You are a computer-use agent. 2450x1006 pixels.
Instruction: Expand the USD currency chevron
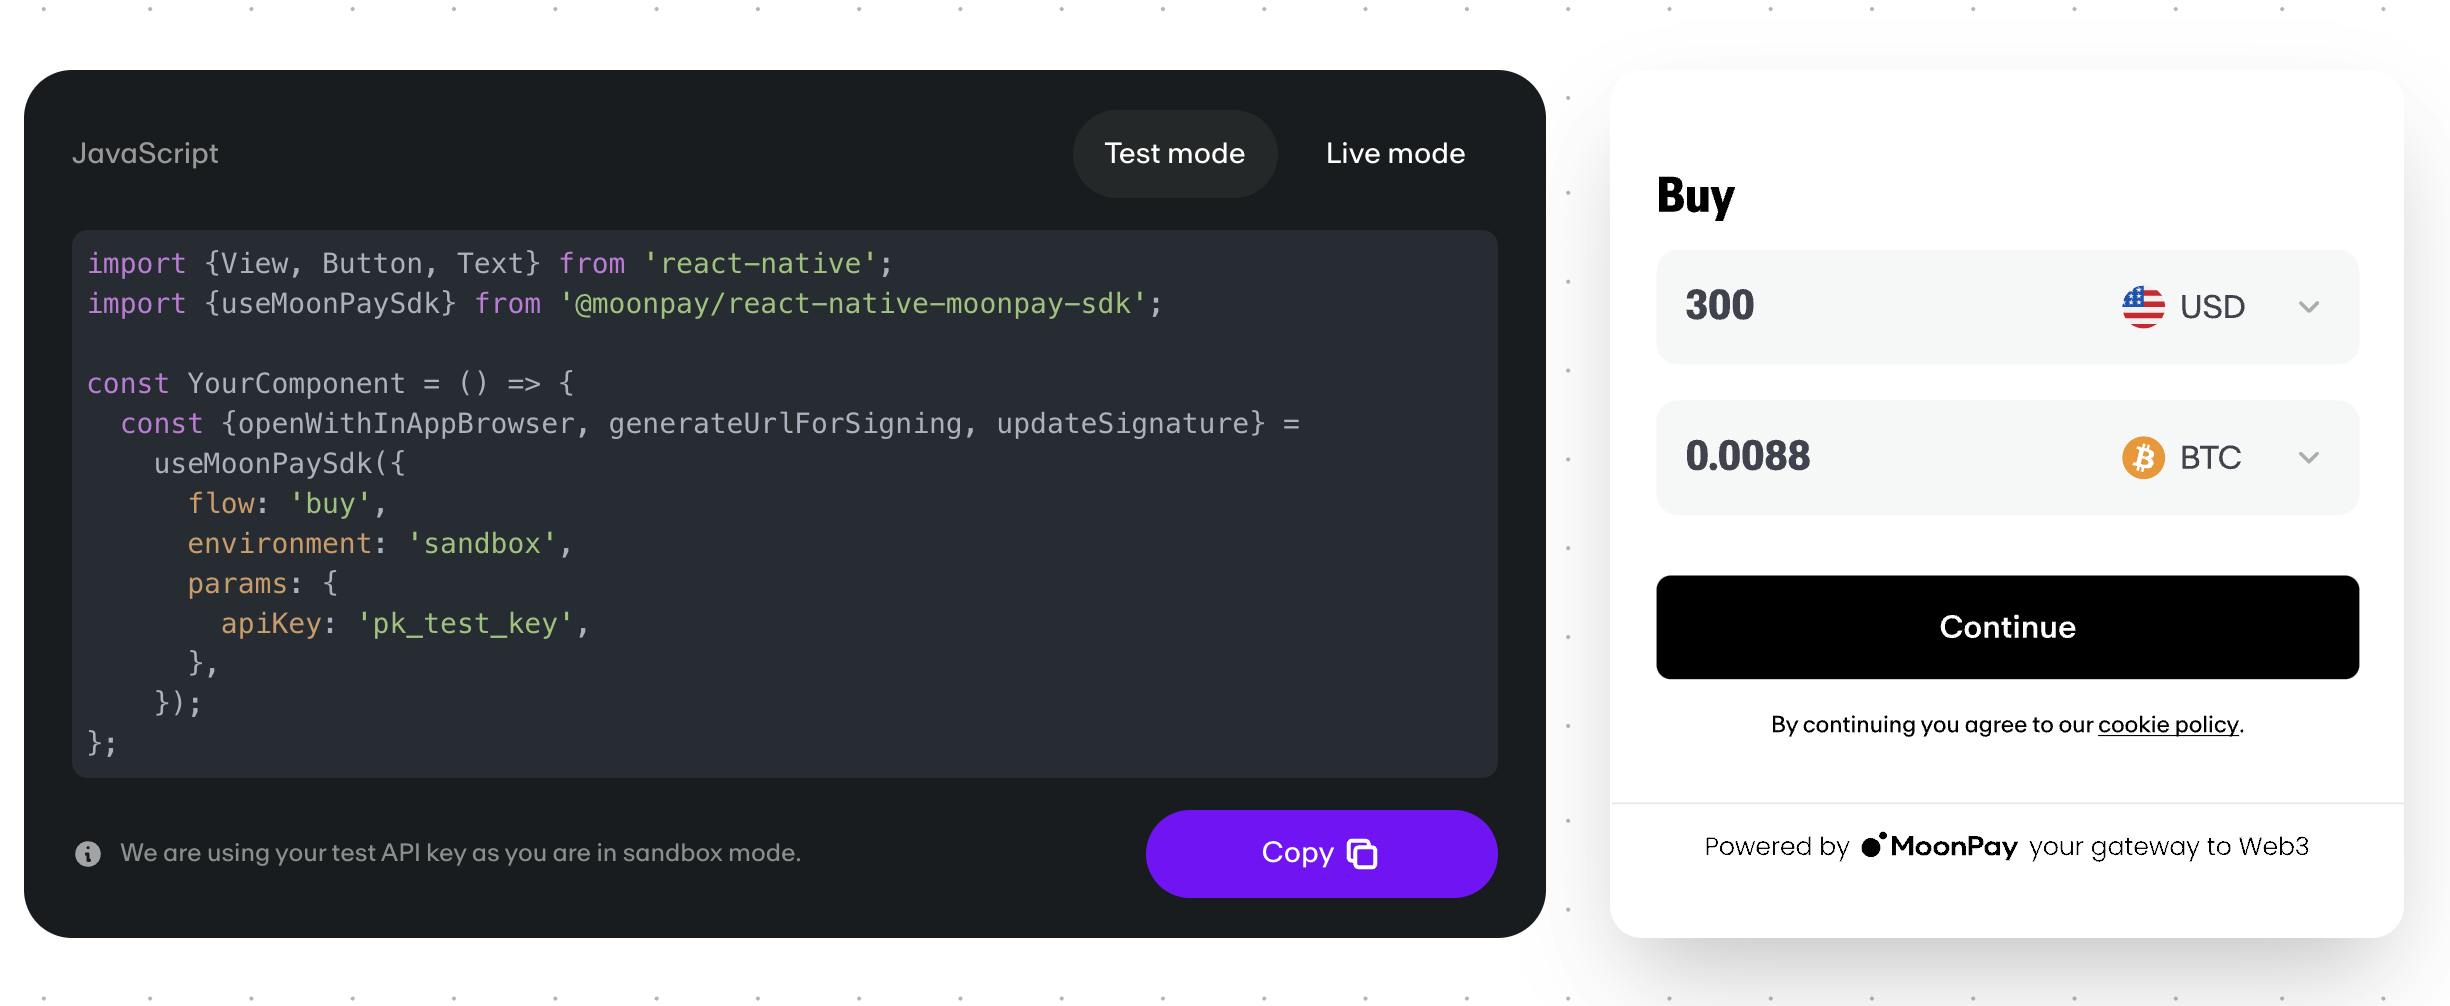pyautogui.click(x=2308, y=307)
